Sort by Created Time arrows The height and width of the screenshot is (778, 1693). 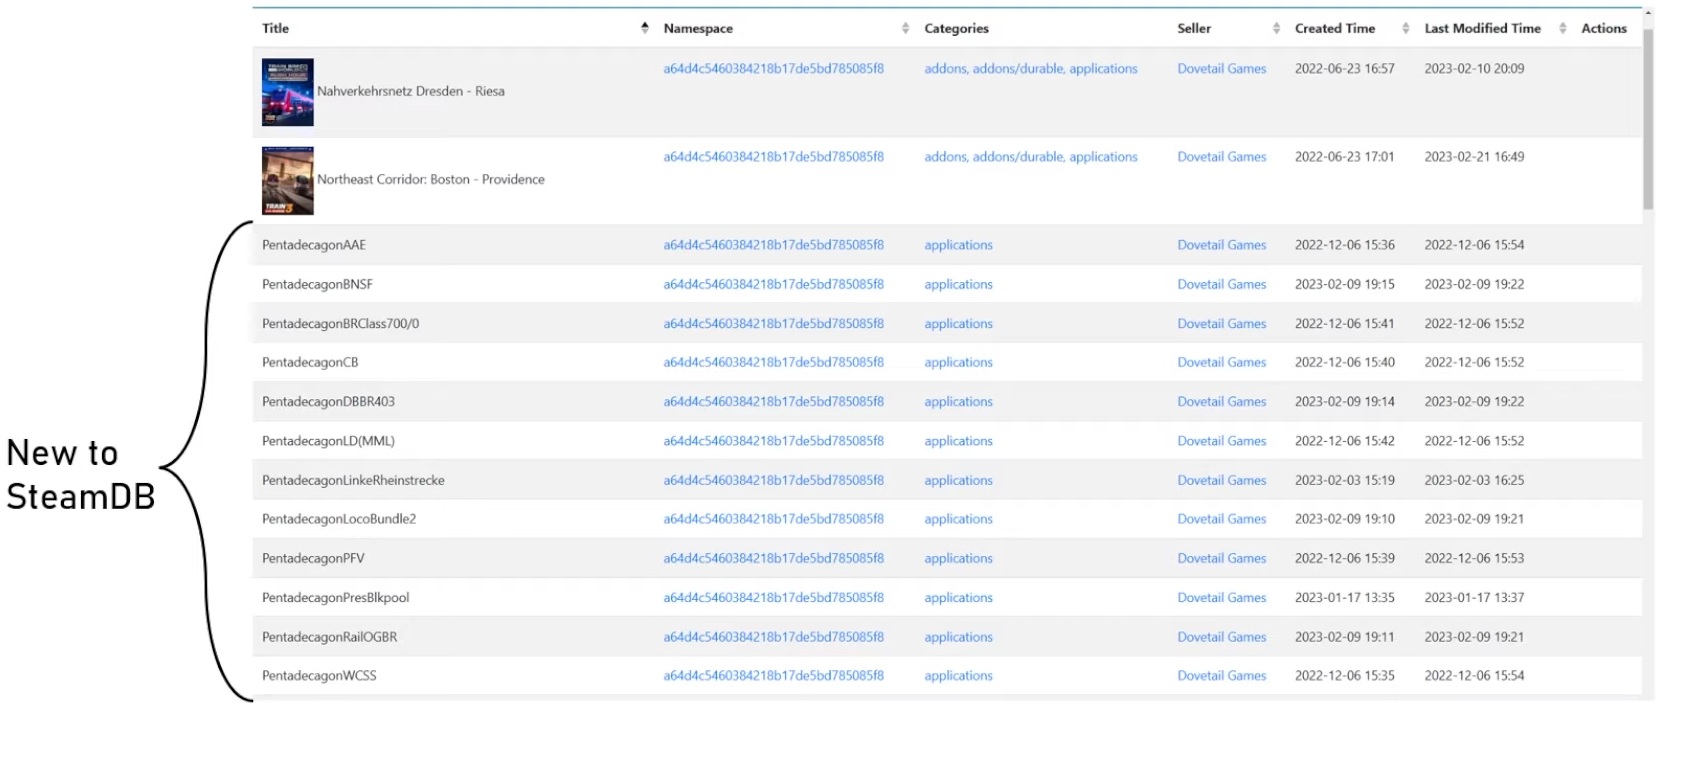click(1405, 28)
